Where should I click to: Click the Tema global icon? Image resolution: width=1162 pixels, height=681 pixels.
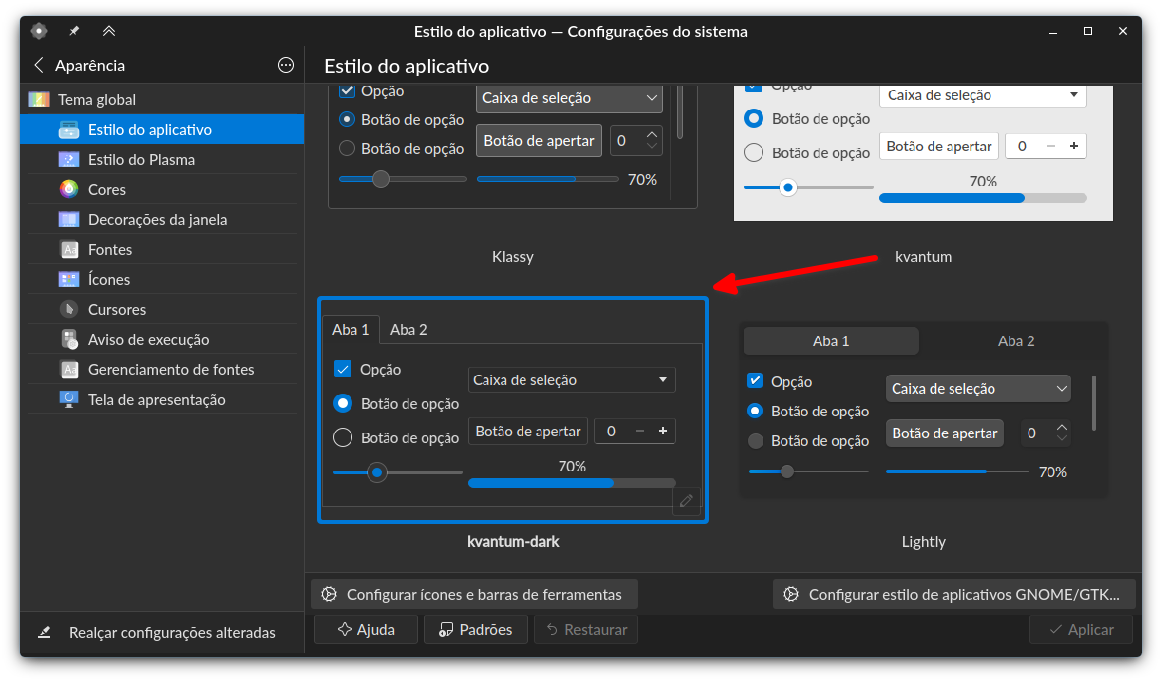[39, 99]
